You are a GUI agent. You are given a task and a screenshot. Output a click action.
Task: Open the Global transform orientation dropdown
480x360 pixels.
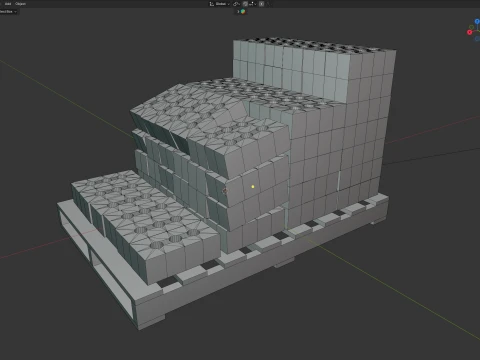tap(222, 4)
